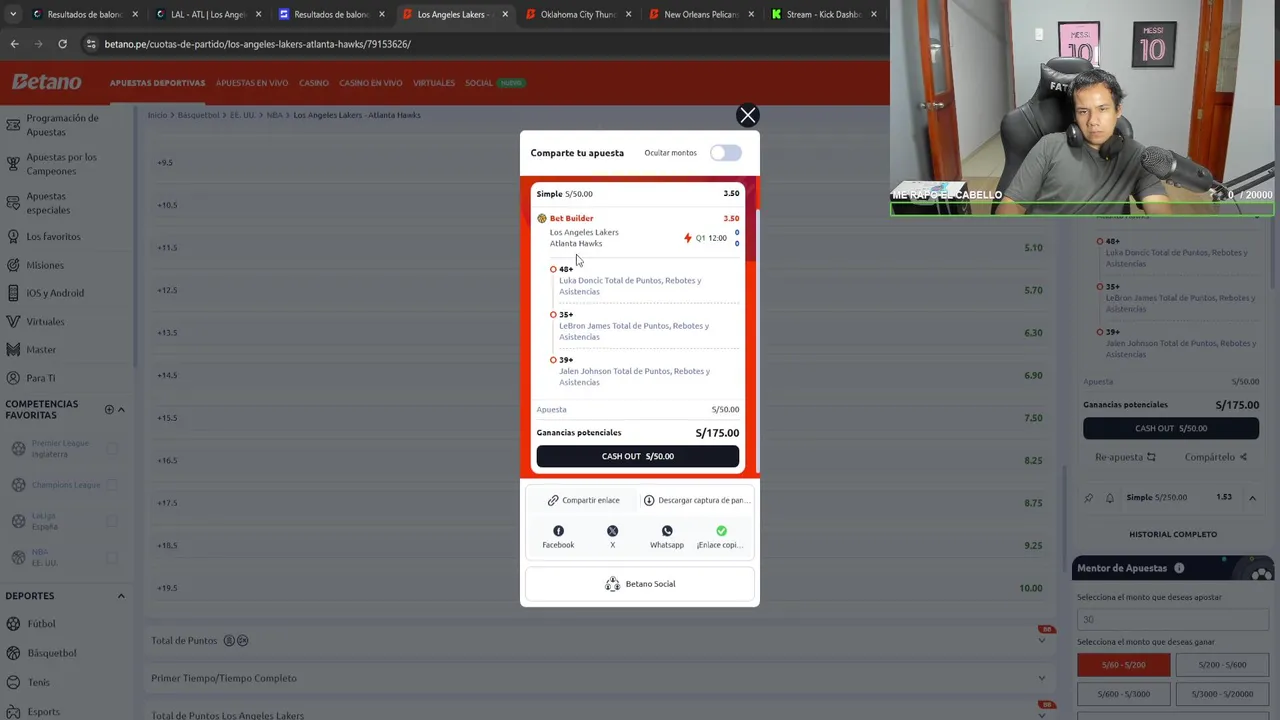Add a favorite competition with plus icon
1280x720 pixels.
point(109,409)
